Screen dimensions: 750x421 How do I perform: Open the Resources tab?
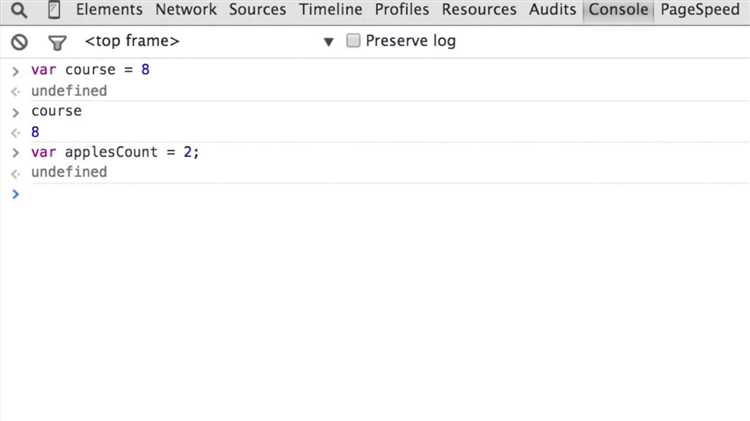coord(479,10)
